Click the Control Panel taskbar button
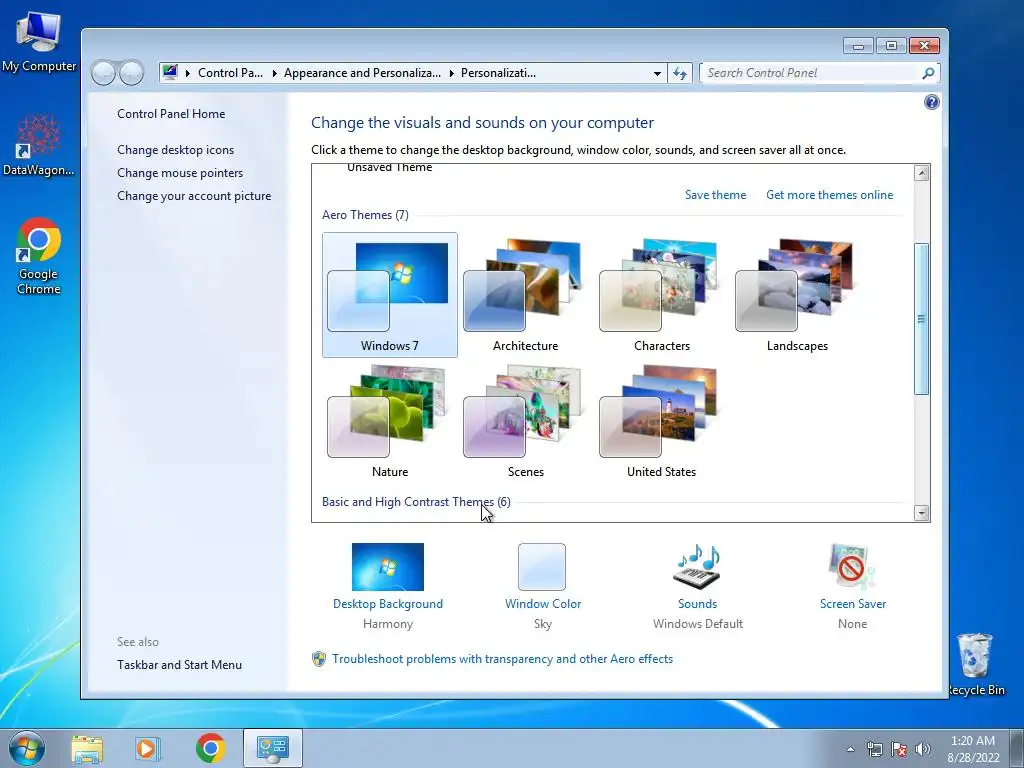 pyautogui.click(x=273, y=748)
